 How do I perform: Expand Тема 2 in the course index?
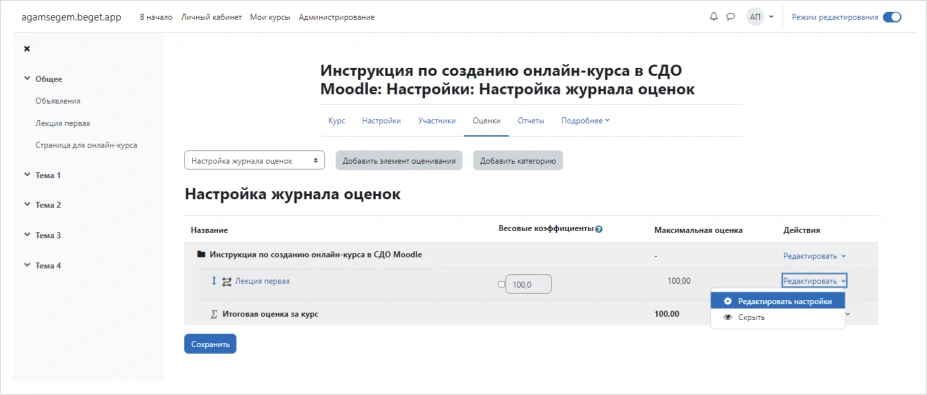[x=27, y=205]
